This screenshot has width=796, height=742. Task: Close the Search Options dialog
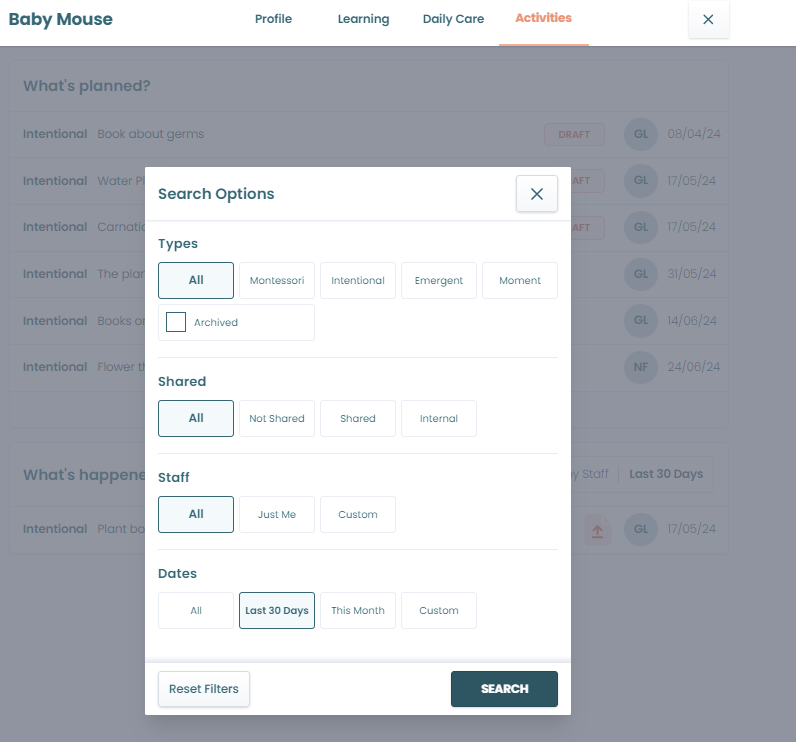coord(537,194)
